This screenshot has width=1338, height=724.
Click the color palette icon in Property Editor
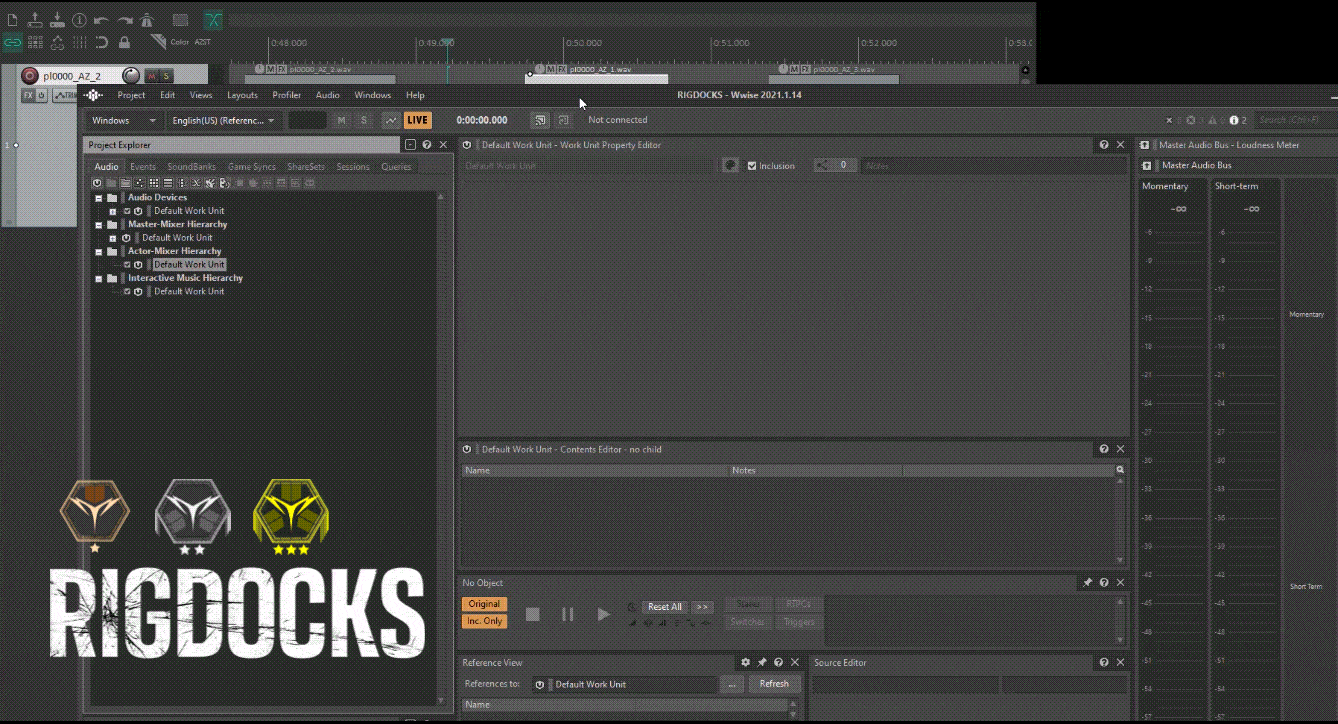coord(731,166)
